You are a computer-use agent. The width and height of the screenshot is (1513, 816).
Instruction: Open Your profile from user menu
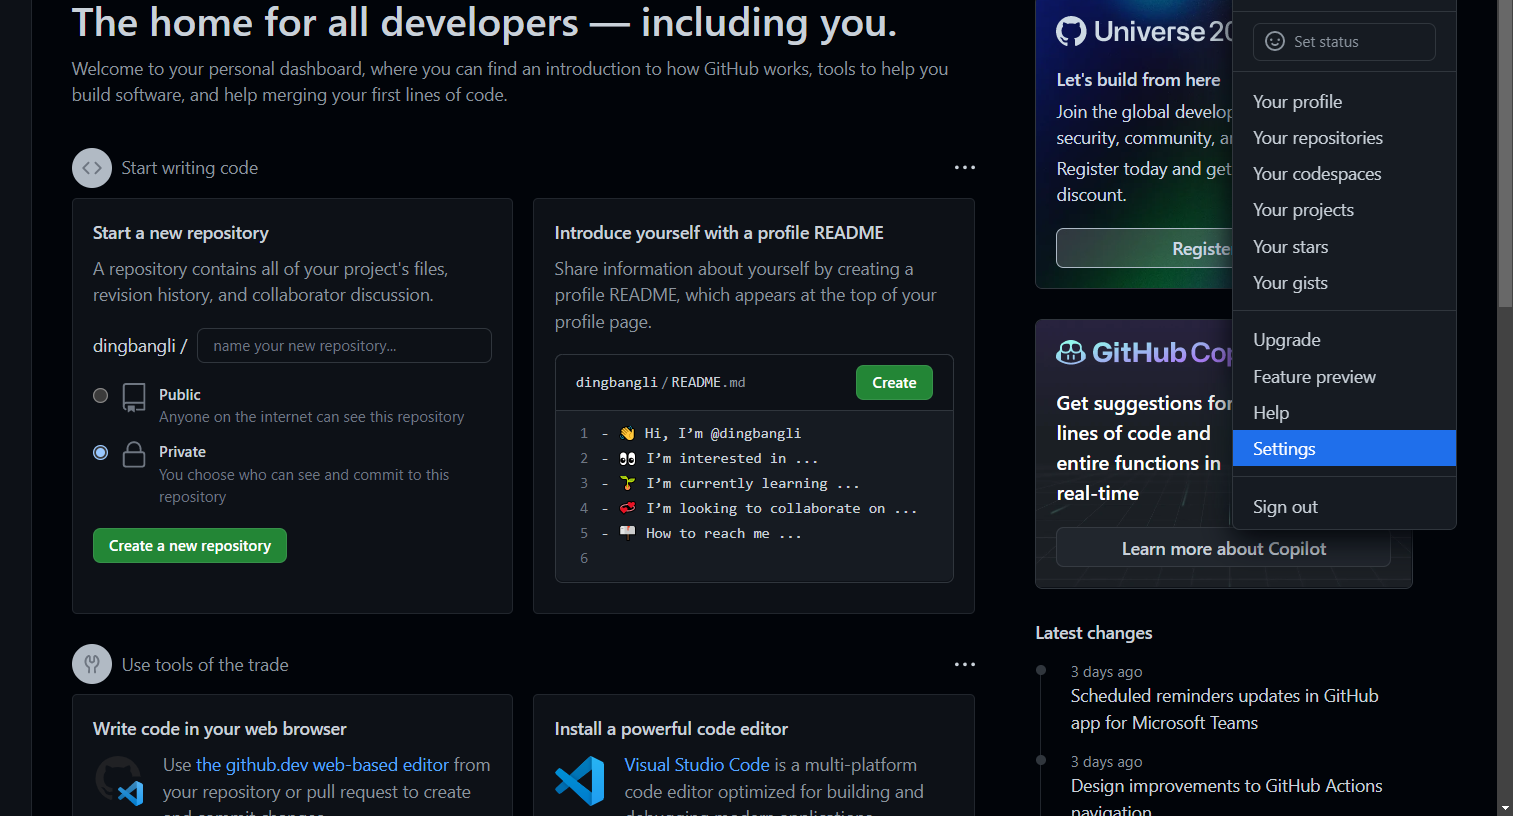click(1344, 102)
